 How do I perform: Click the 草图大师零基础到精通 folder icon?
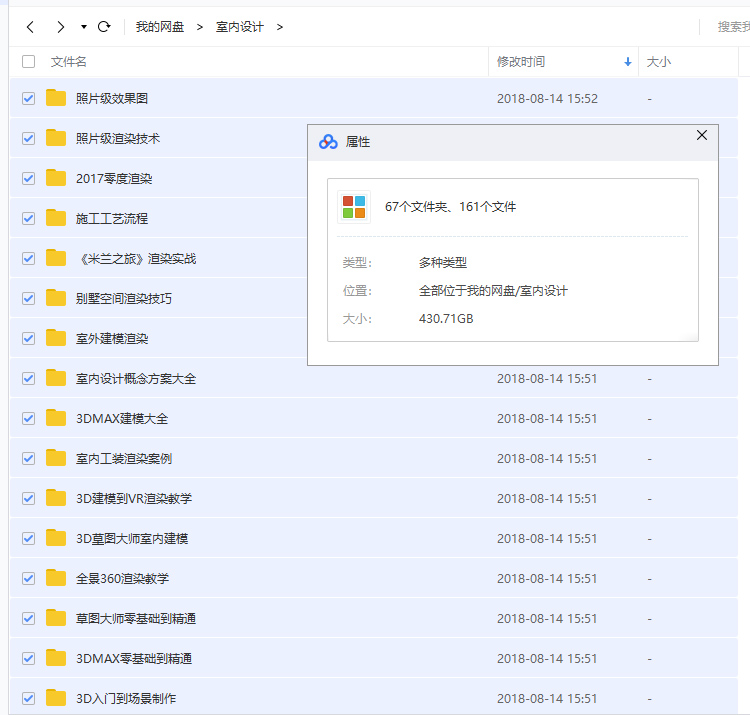pyautogui.click(x=56, y=618)
